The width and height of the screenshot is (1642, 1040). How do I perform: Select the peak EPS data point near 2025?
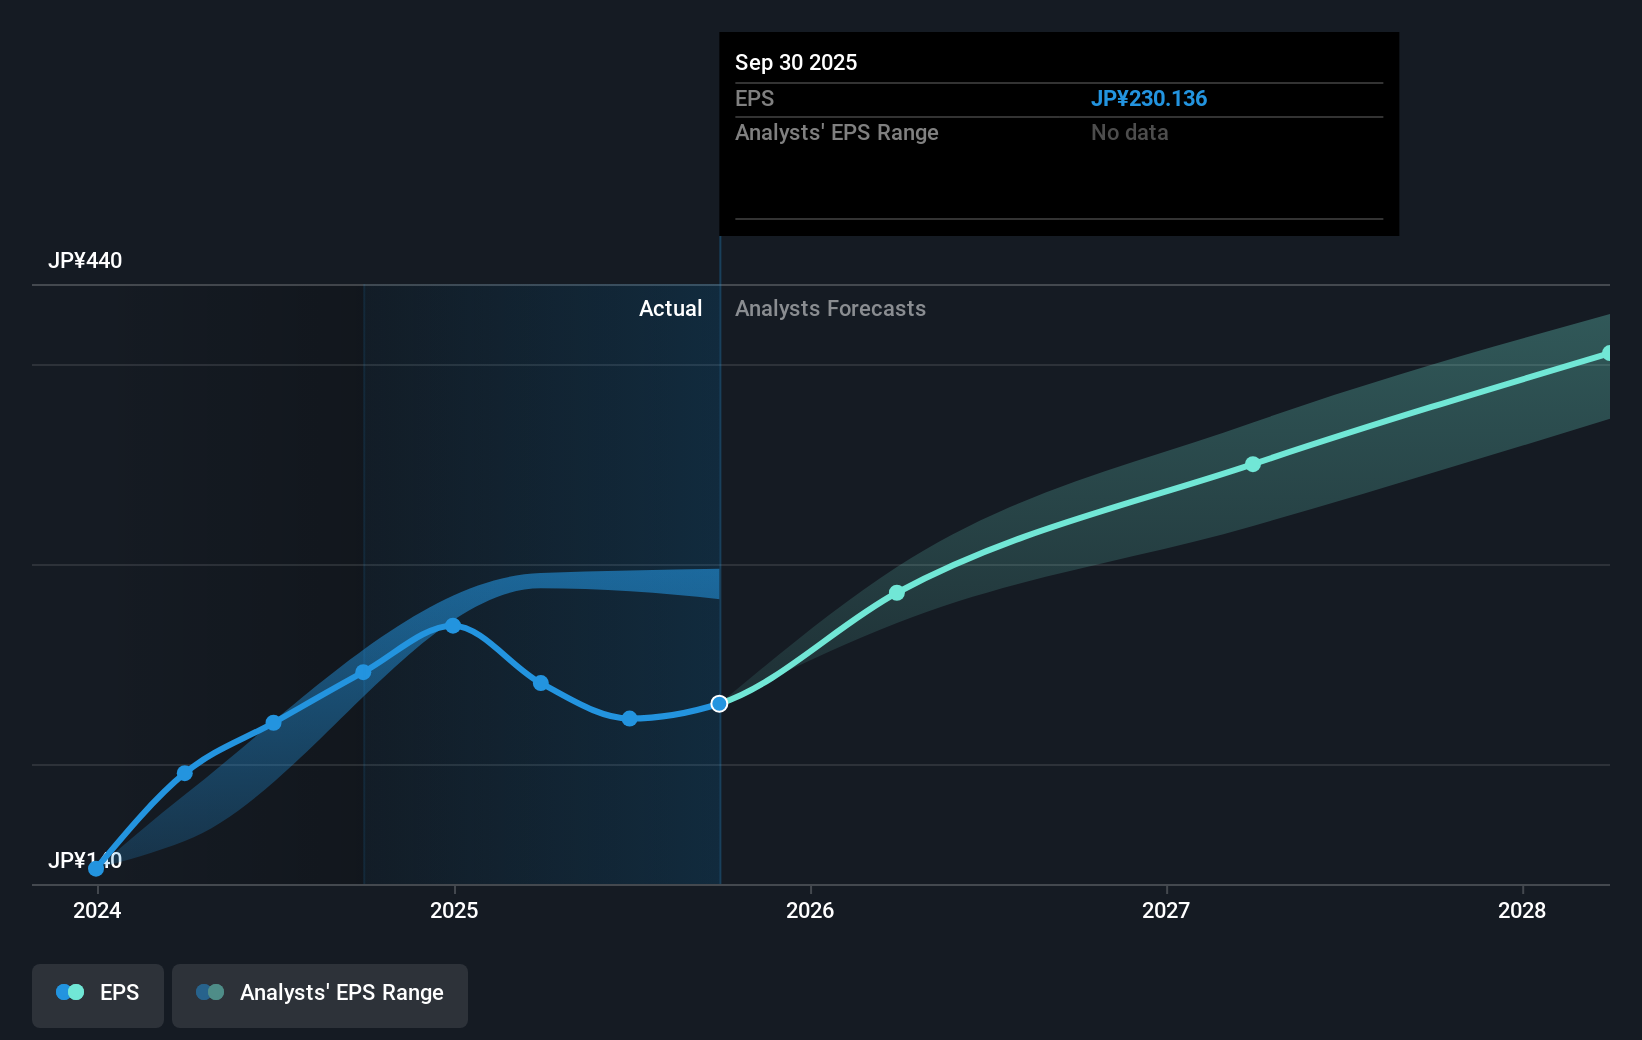pyautogui.click(x=453, y=626)
